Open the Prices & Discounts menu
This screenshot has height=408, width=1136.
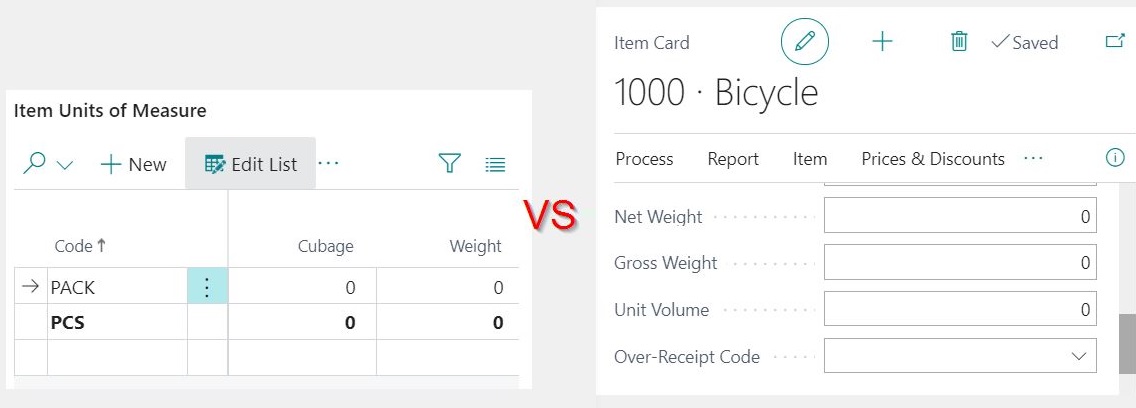tap(933, 159)
